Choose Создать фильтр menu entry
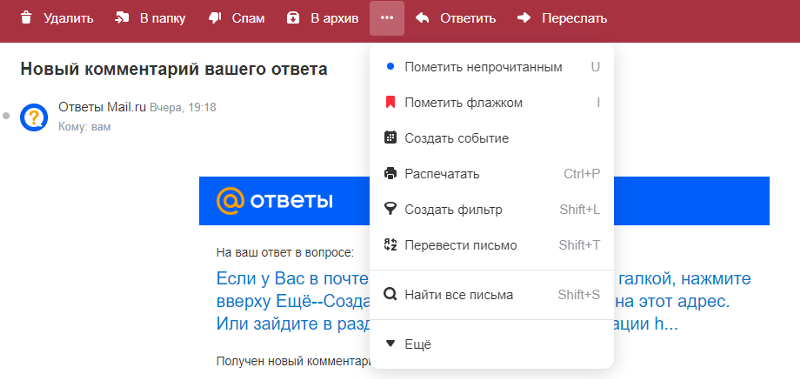The width and height of the screenshot is (800, 379). 491,210
